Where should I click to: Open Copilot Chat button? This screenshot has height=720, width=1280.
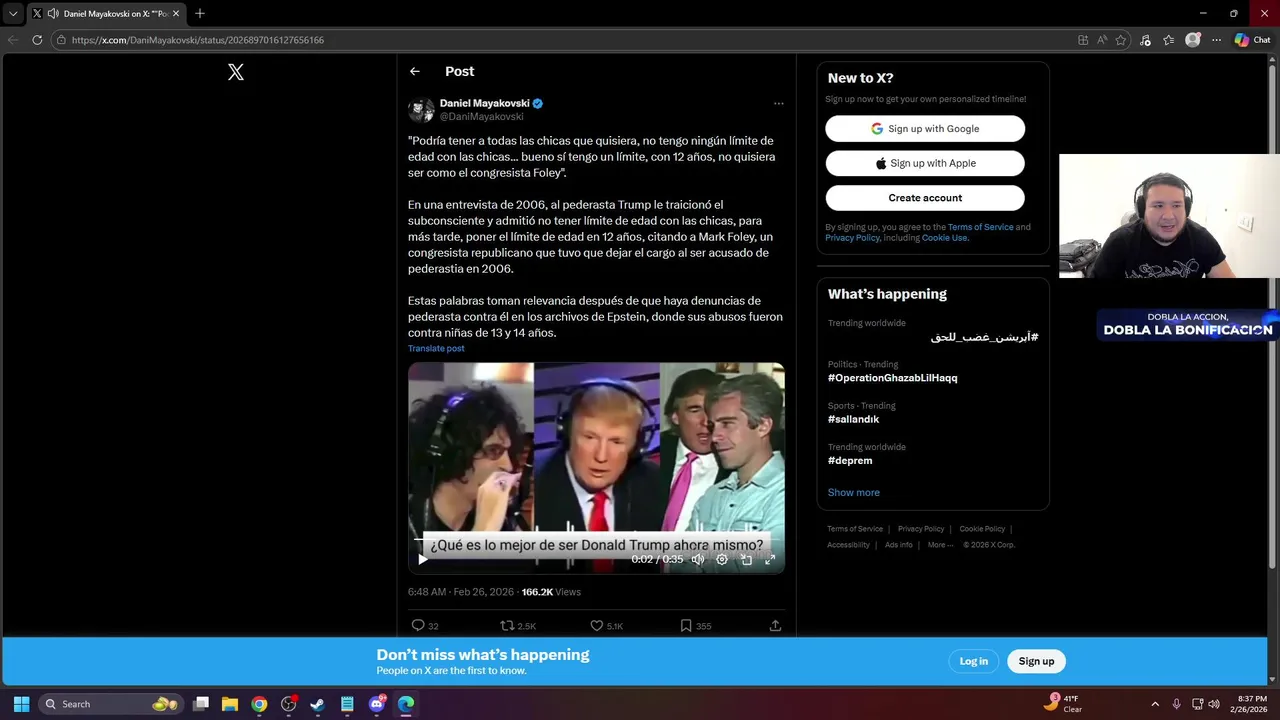pyautogui.click(x=1253, y=40)
